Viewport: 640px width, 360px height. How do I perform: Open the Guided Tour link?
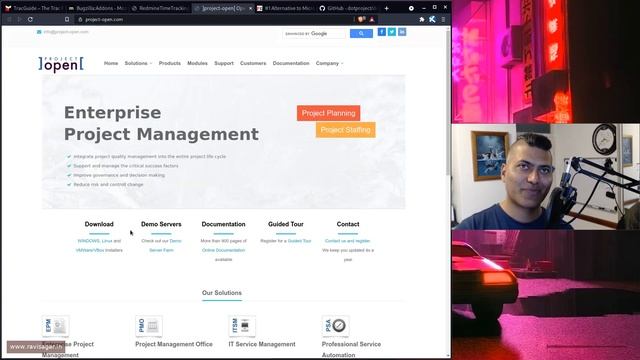click(299, 241)
